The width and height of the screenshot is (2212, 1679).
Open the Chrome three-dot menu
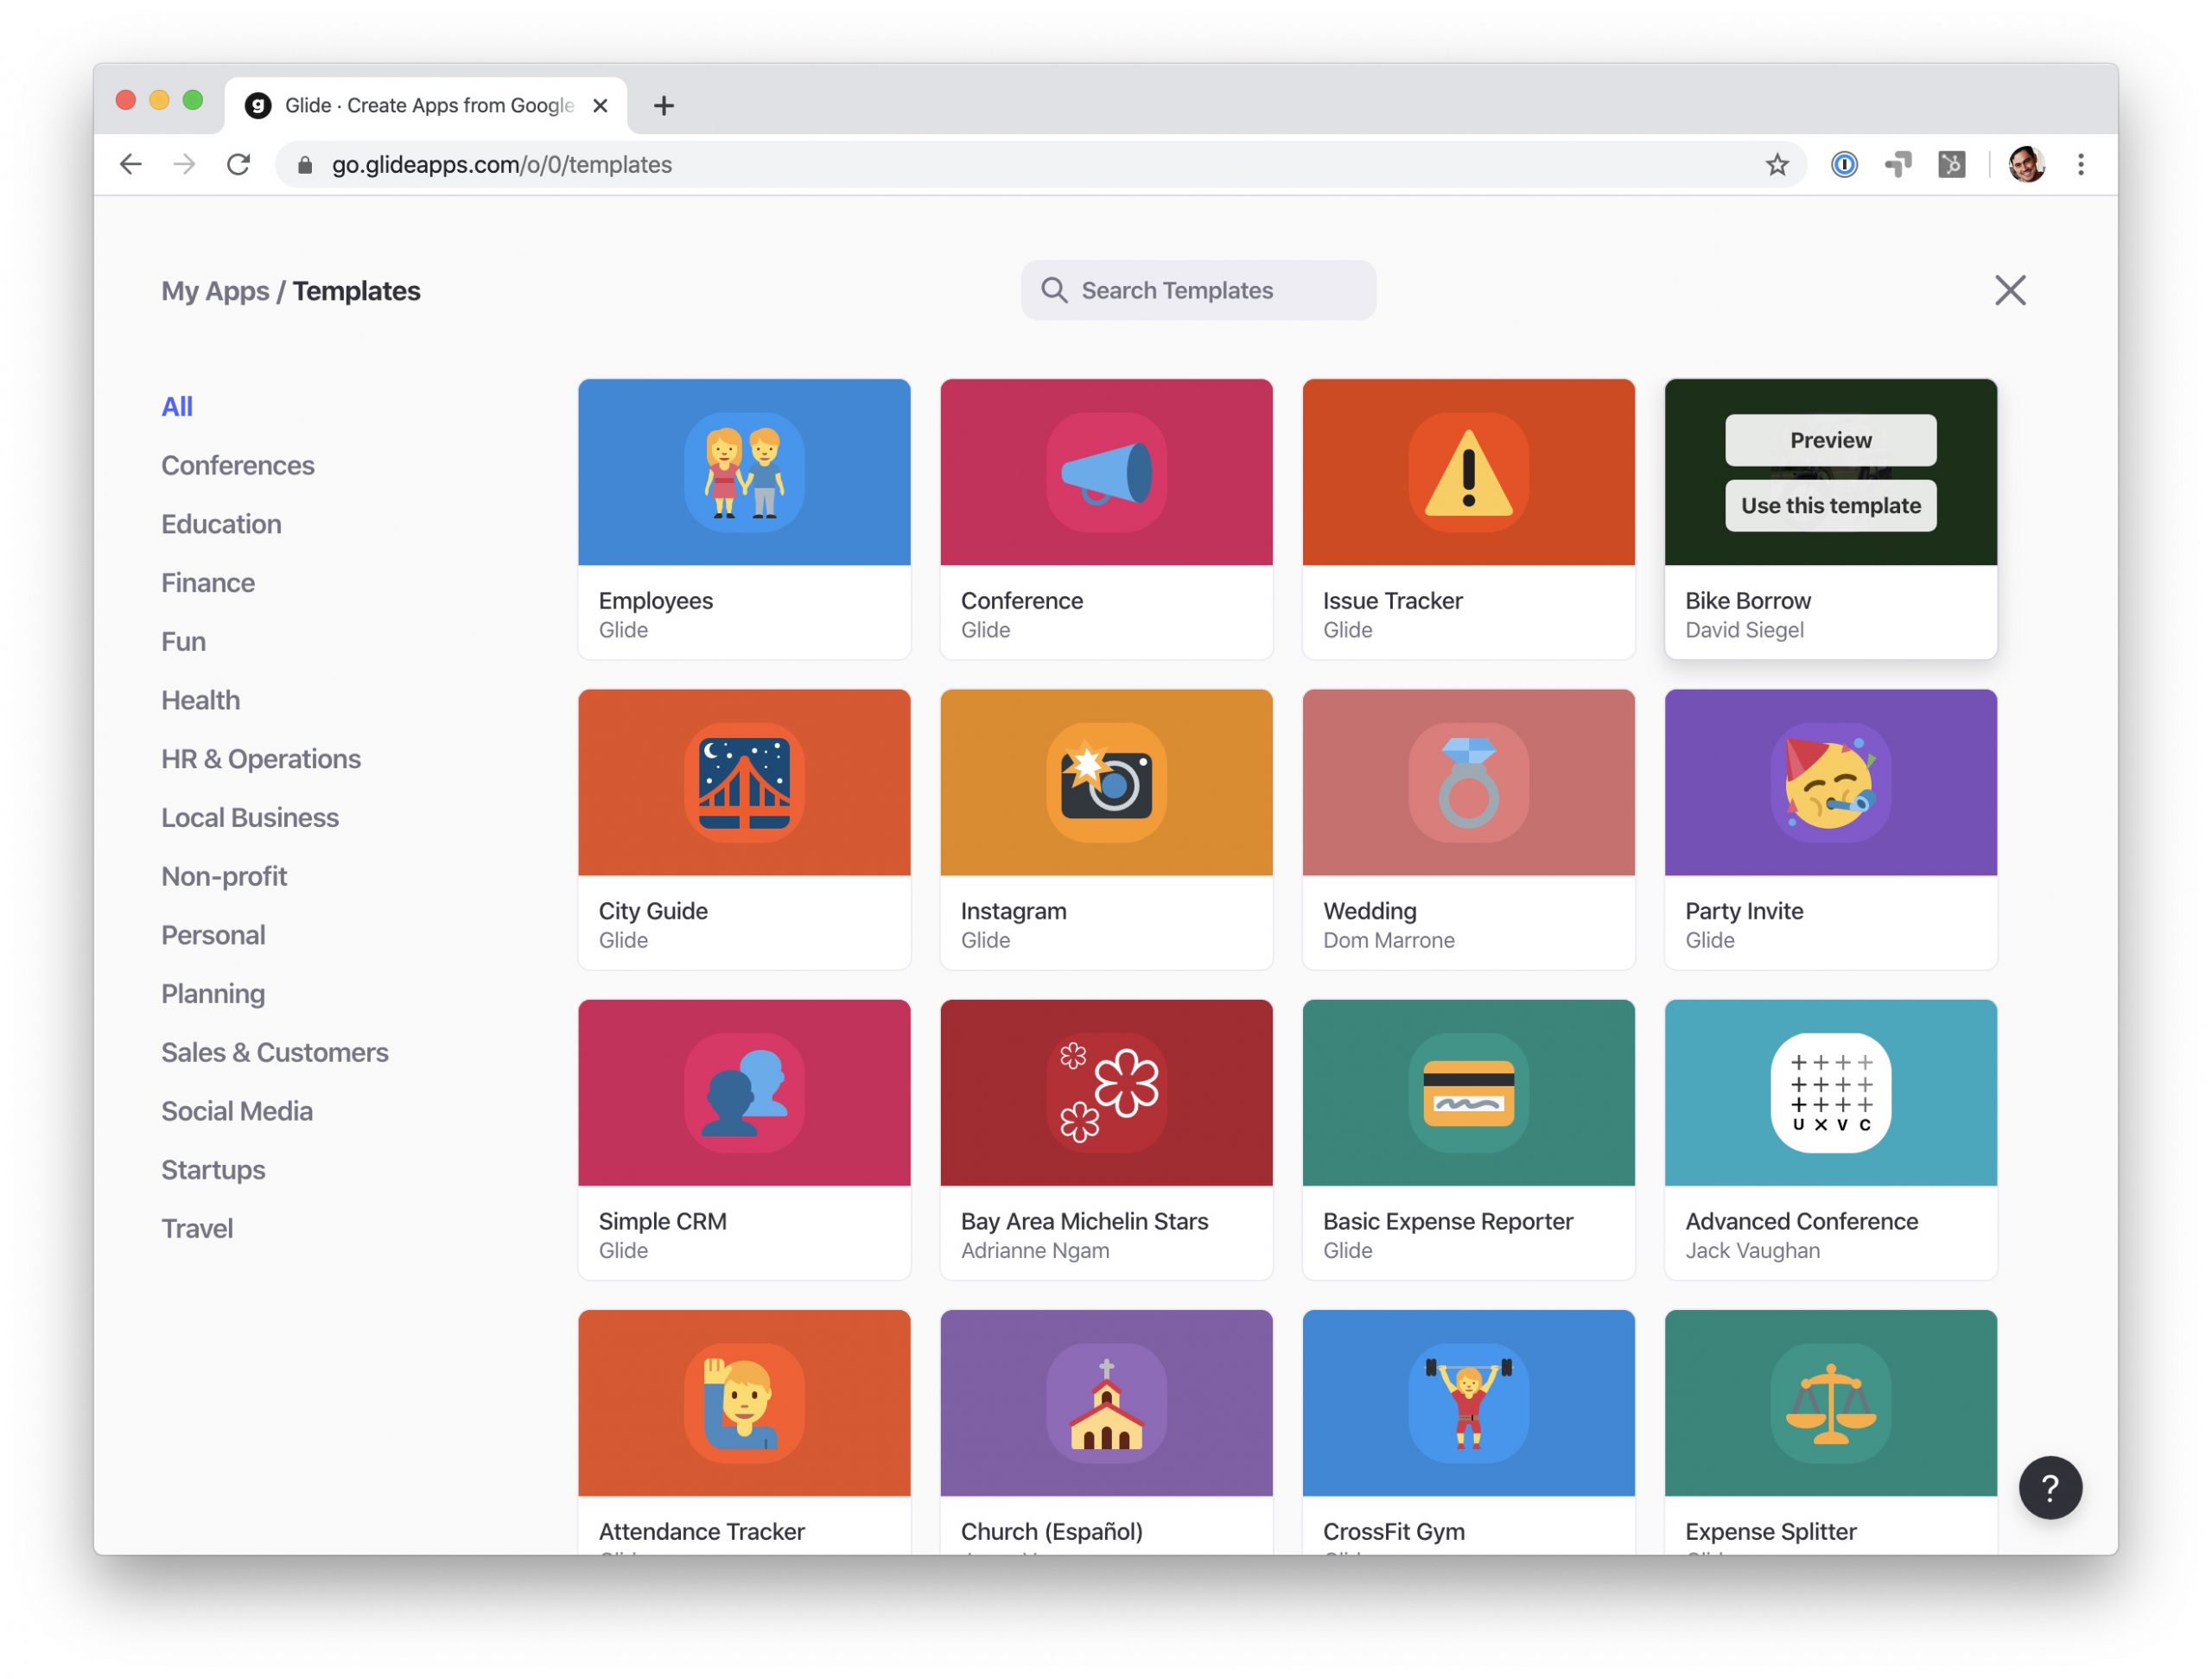tap(2080, 164)
